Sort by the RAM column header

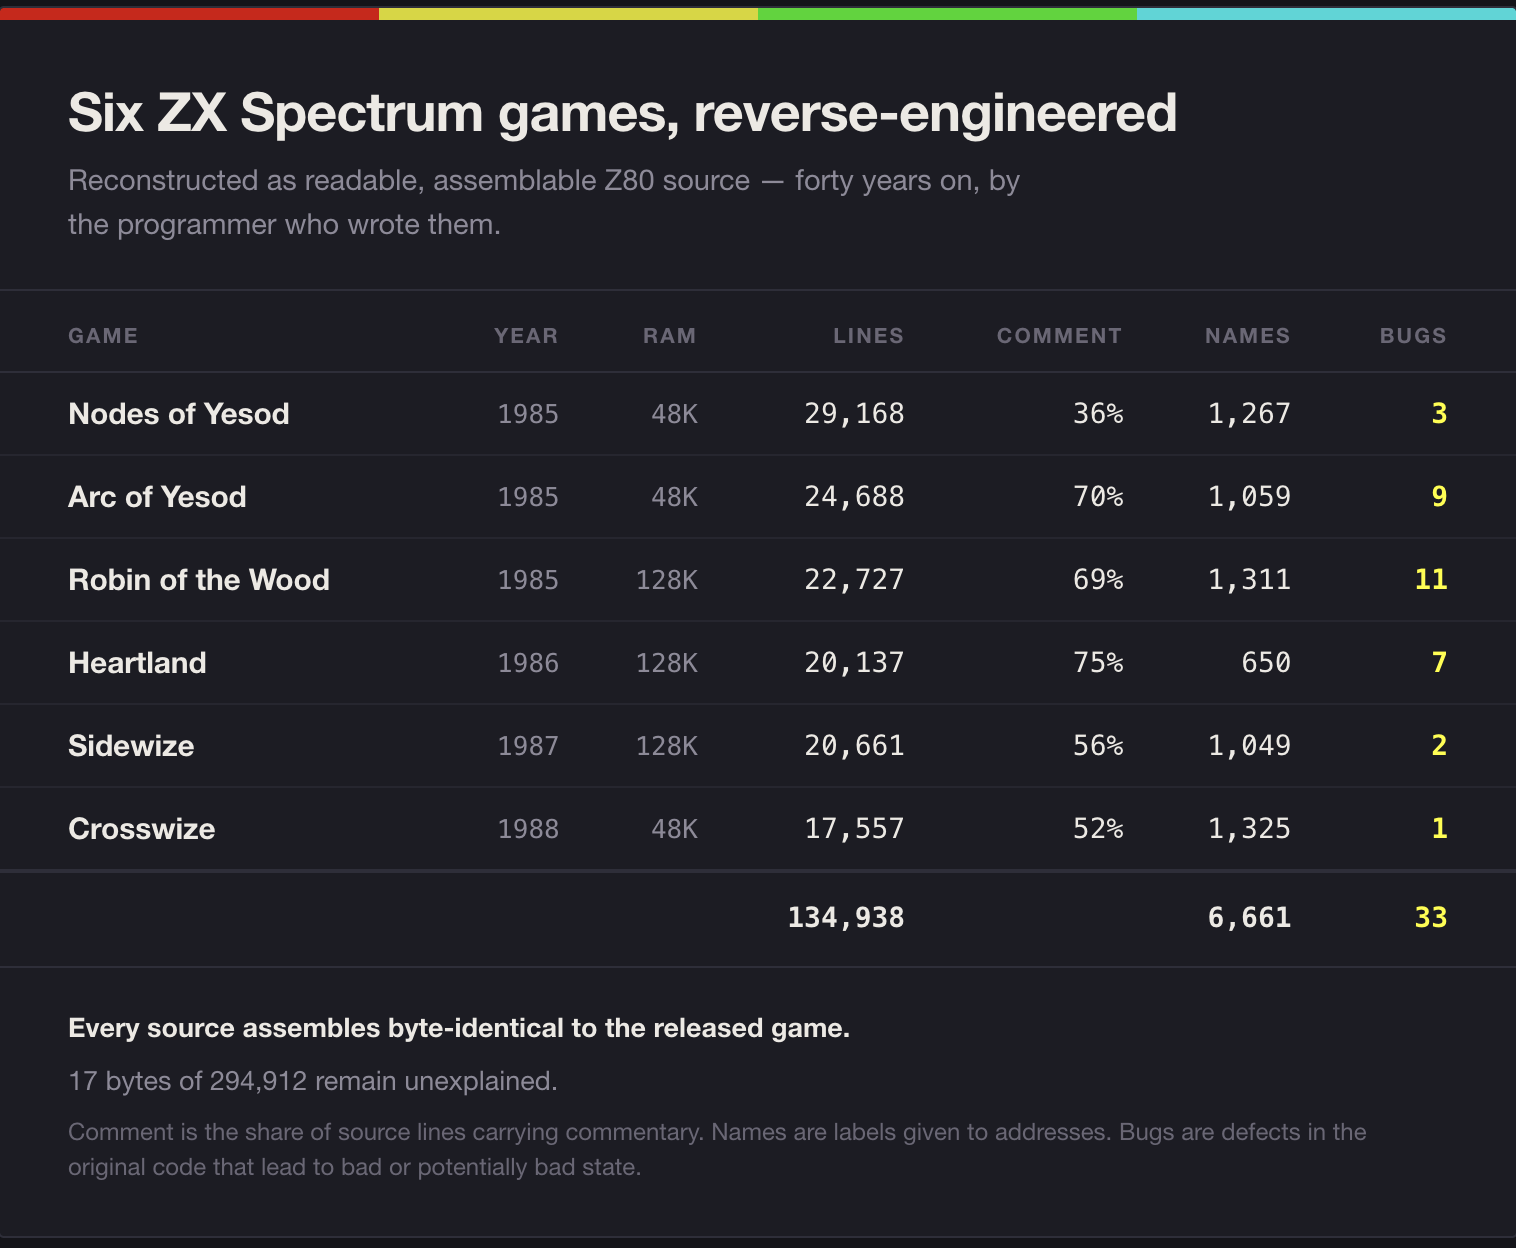(x=669, y=336)
